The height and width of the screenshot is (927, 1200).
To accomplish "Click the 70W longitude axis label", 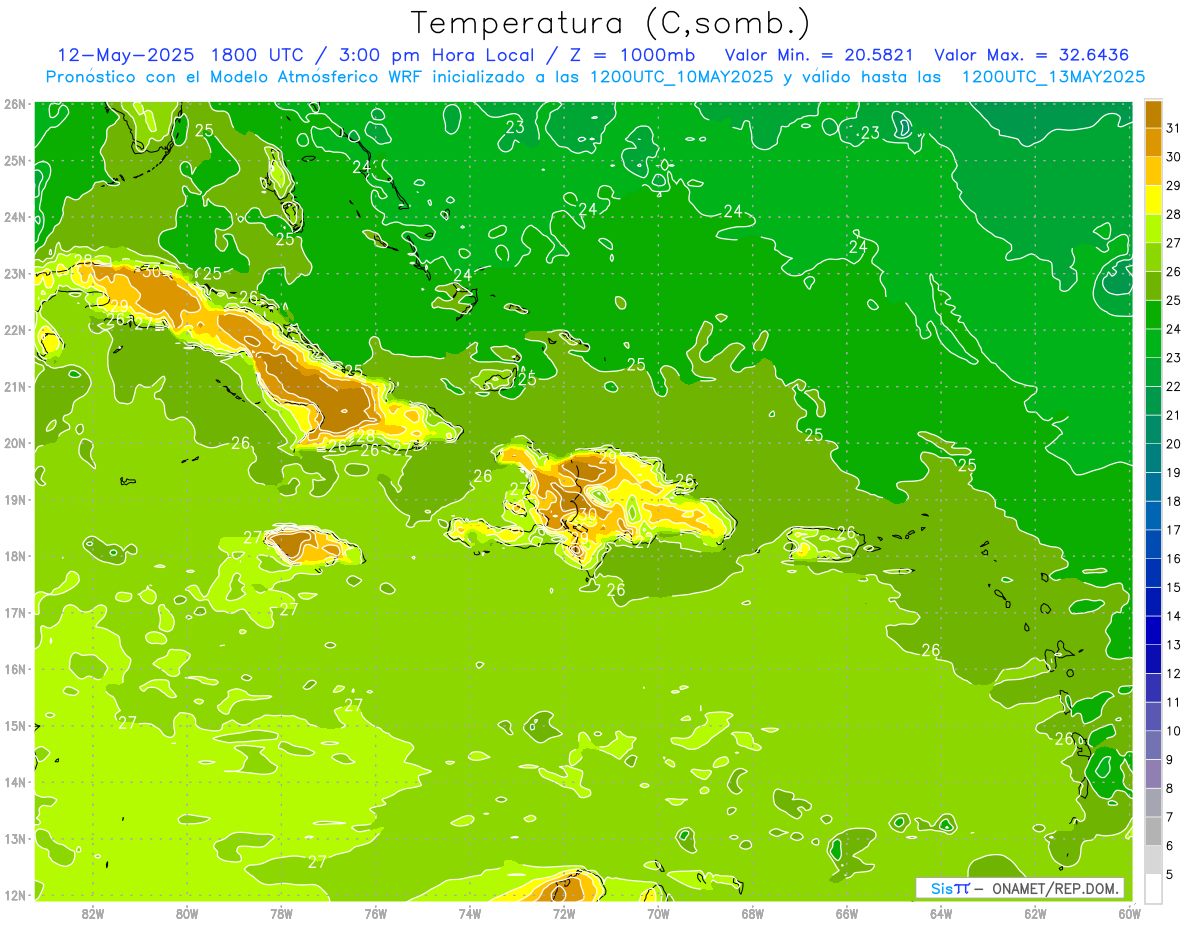I will (658, 913).
